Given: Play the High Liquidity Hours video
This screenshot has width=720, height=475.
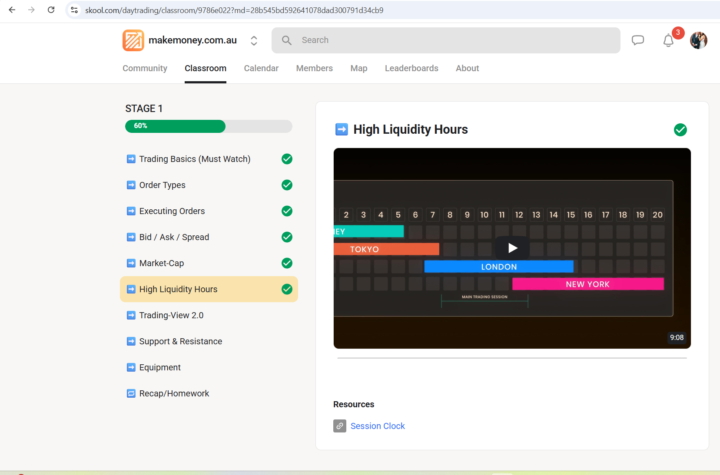Looking at the screenshot, I should [512, 248].
